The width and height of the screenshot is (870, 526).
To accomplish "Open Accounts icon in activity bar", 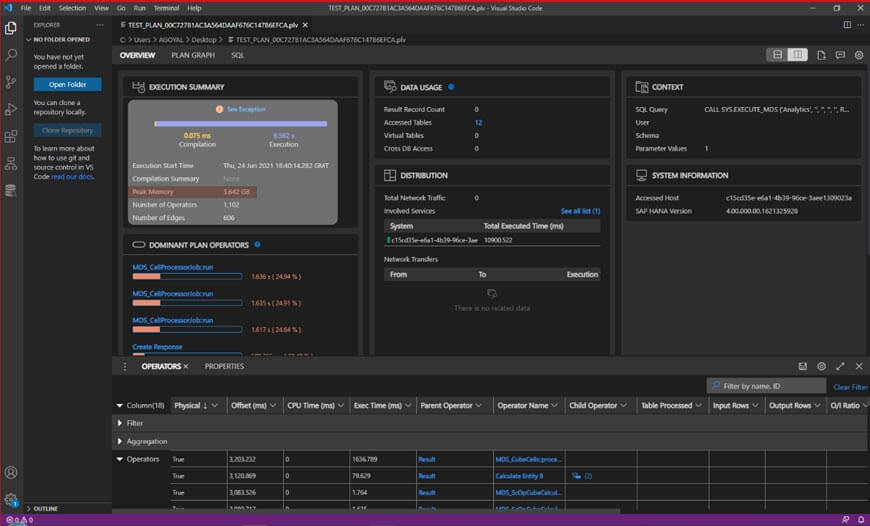I will [x=11, y=472].
